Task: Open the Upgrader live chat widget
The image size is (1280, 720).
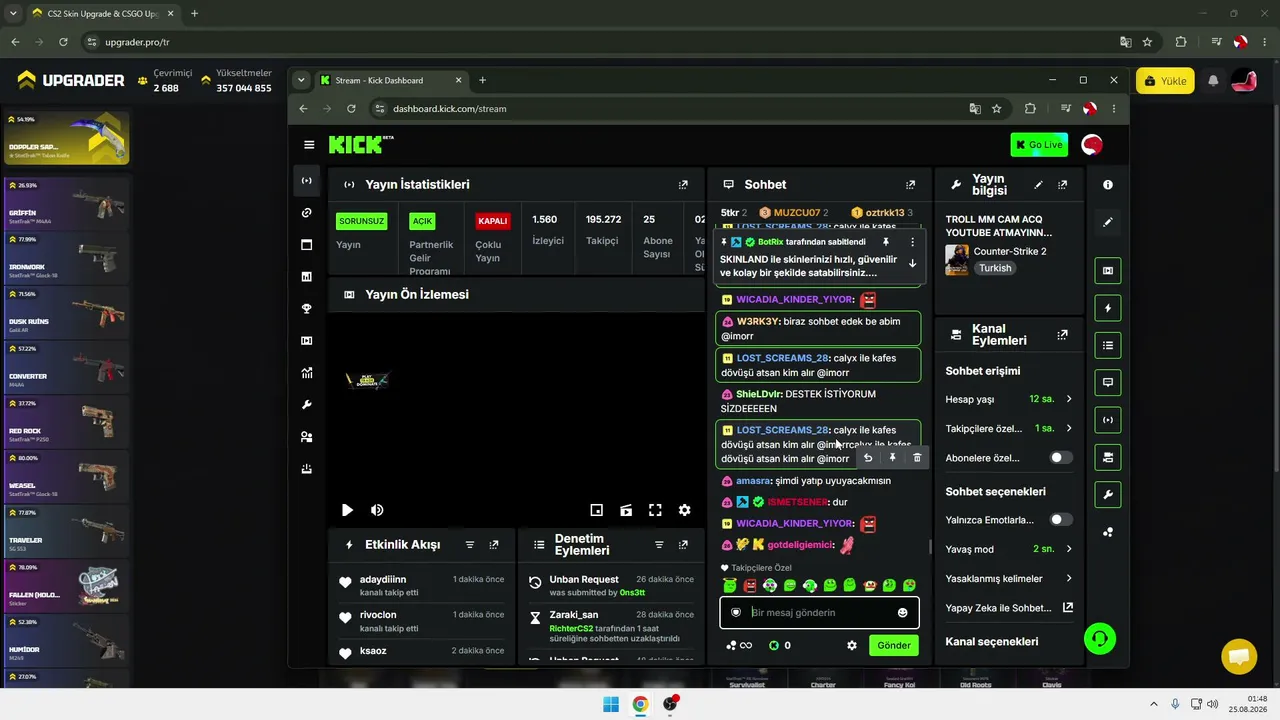Action: [x=1239, y=657]
